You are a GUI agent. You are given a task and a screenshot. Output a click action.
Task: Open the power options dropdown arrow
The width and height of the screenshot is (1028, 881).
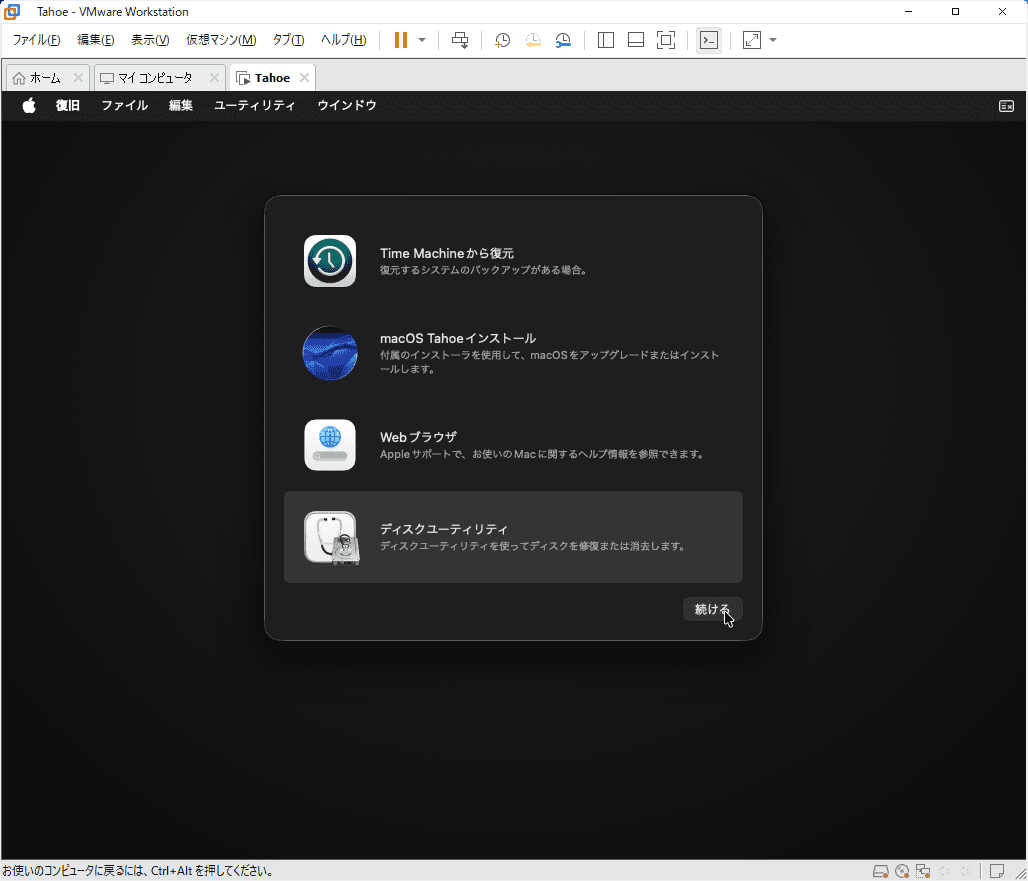(x=422, y=40)
